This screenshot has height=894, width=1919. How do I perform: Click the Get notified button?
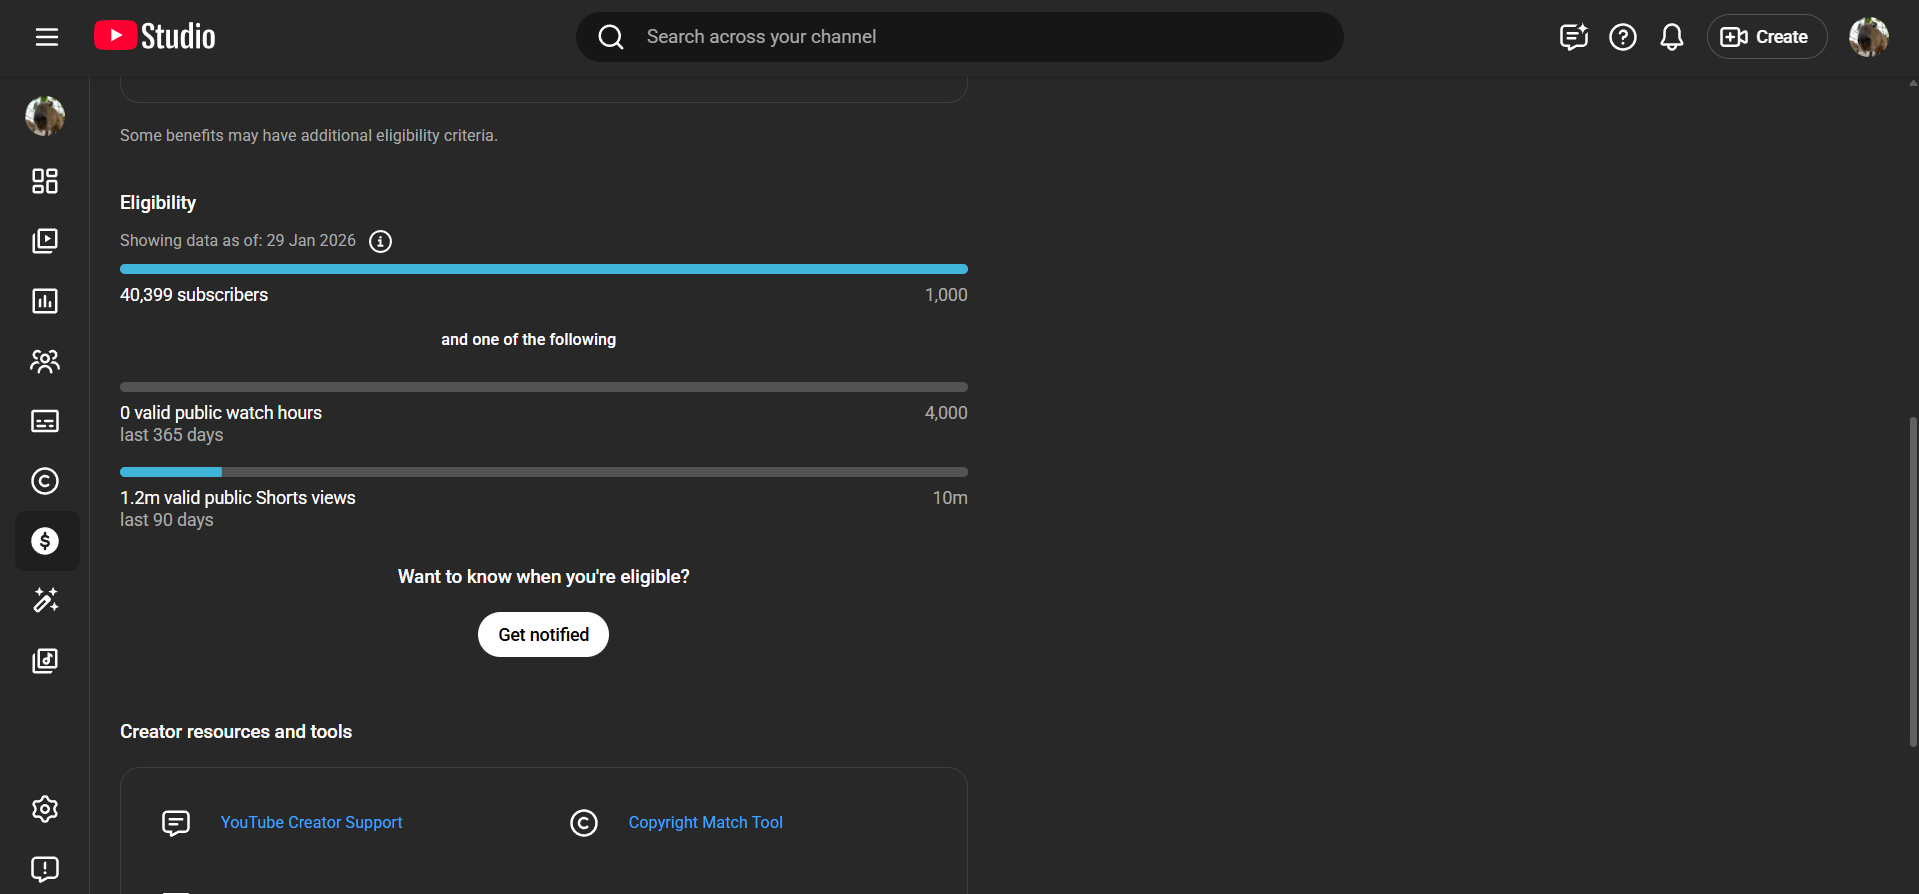coord(543,635)
